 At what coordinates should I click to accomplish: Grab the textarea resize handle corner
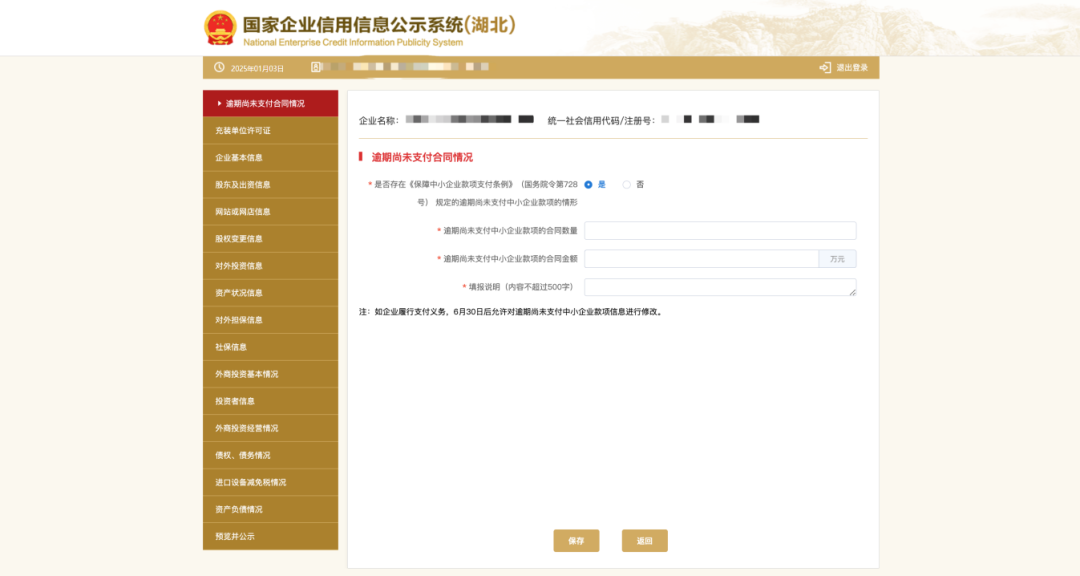coord(853,292)
